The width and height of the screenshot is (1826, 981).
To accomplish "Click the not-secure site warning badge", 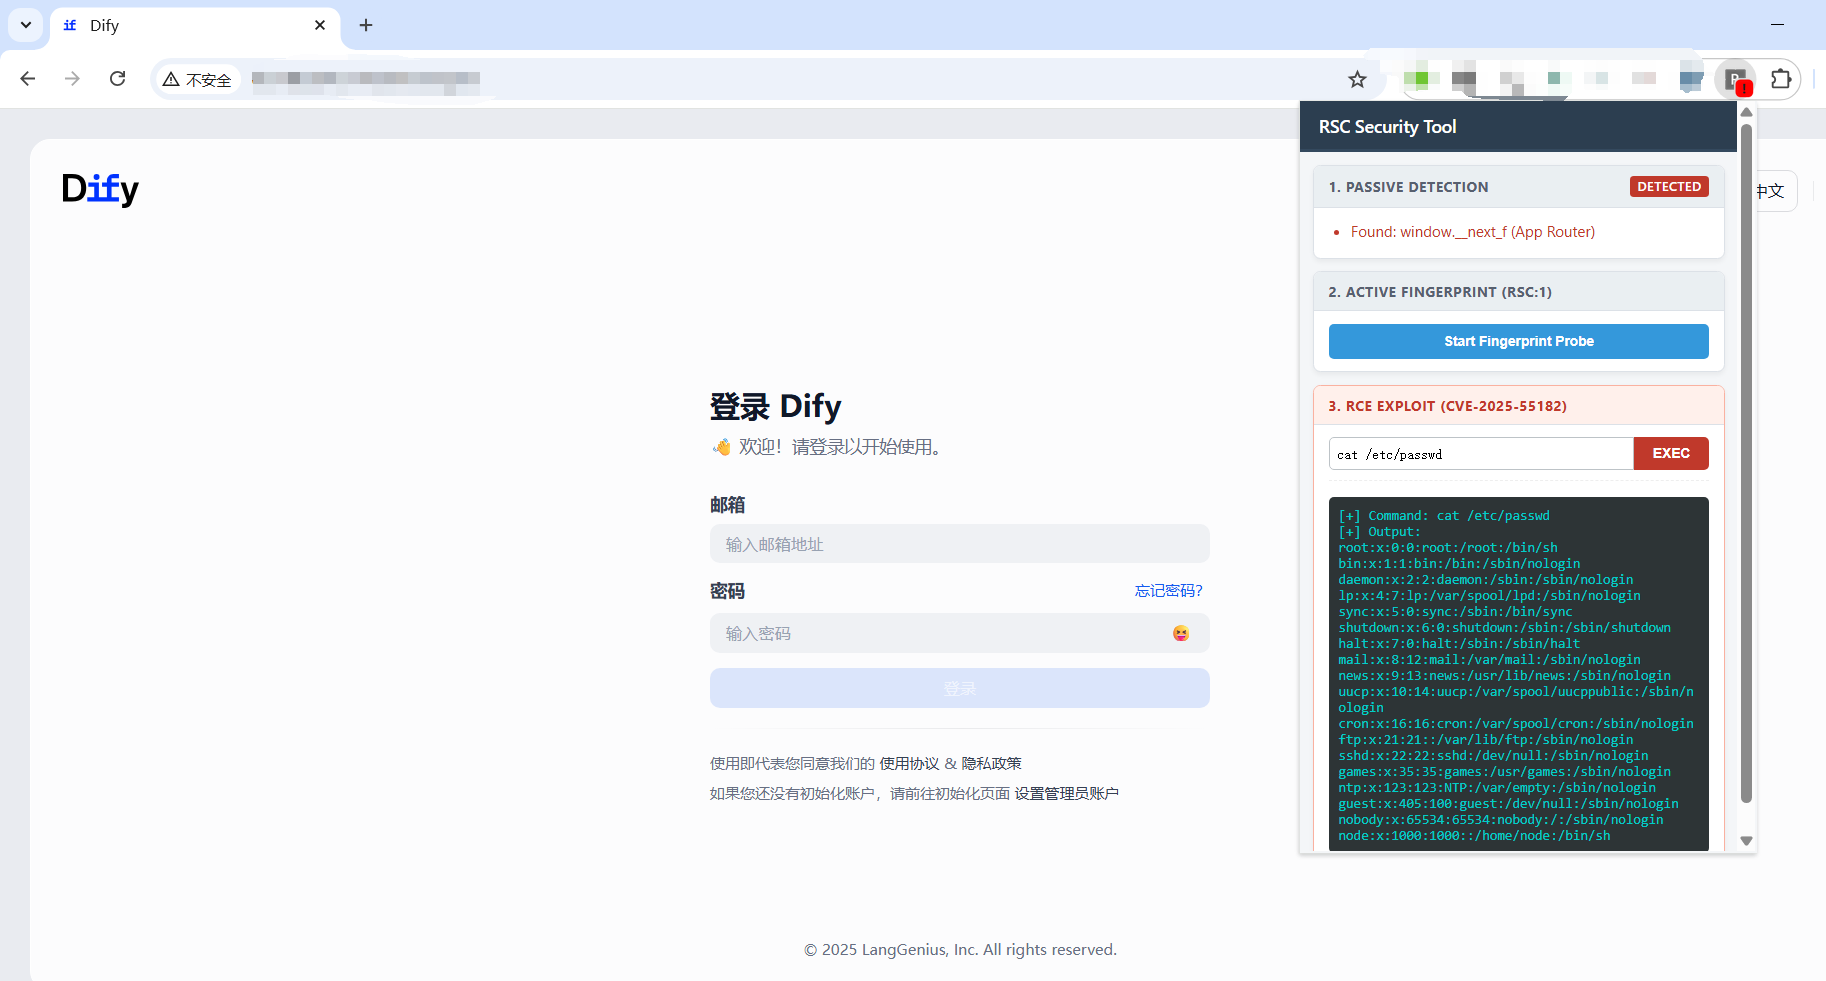I will (x=198, y=79).
